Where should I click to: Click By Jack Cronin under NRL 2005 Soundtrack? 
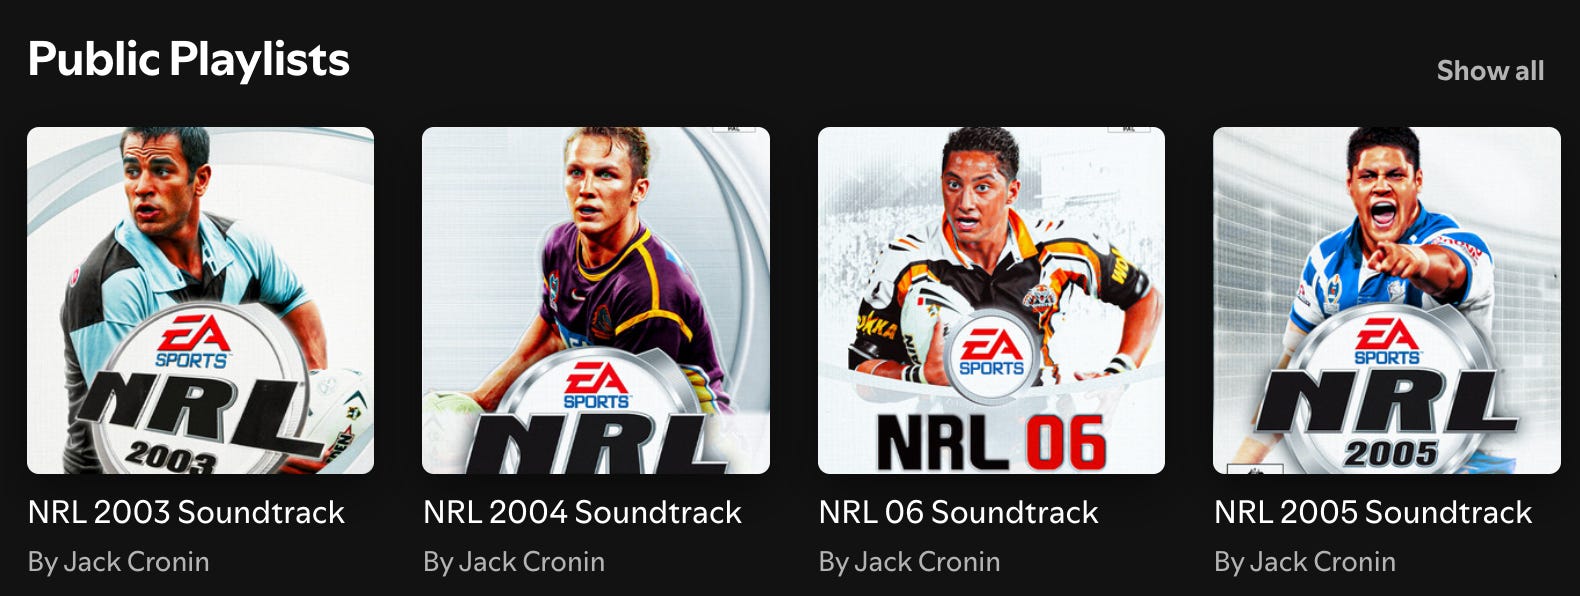[x=1305, y=562]
